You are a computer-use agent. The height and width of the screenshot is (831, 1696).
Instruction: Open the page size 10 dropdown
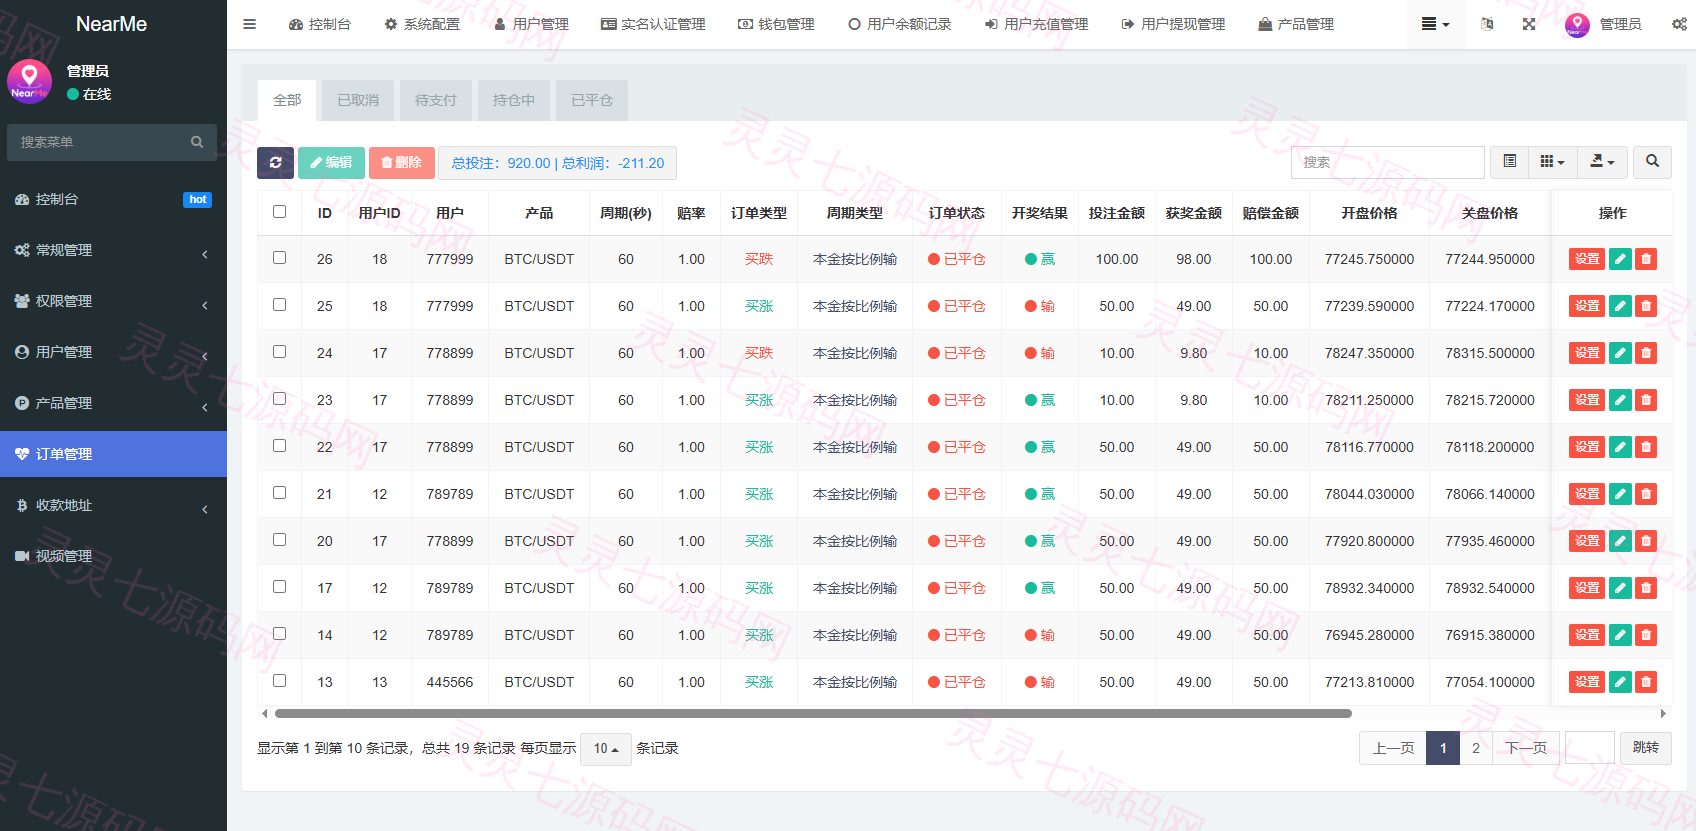(605, 749)
